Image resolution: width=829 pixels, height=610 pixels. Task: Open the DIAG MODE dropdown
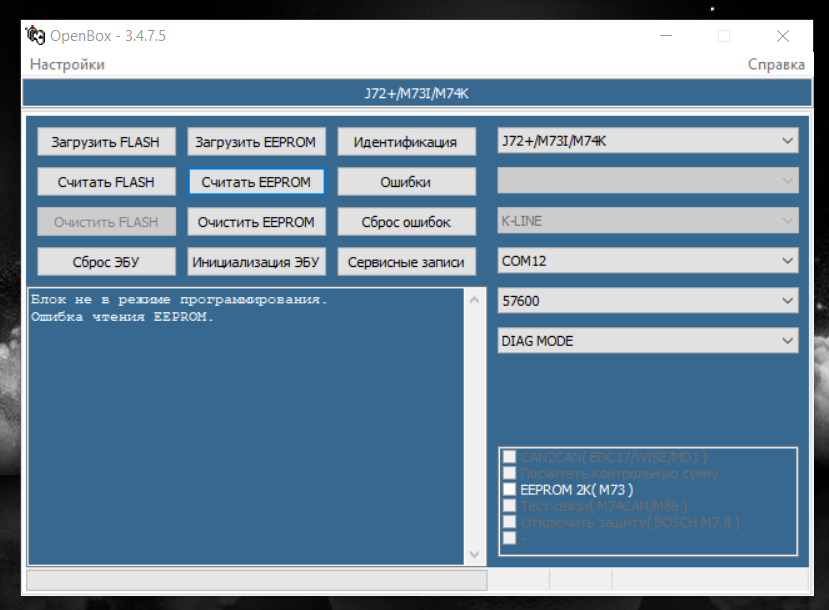tap(648, 341)
